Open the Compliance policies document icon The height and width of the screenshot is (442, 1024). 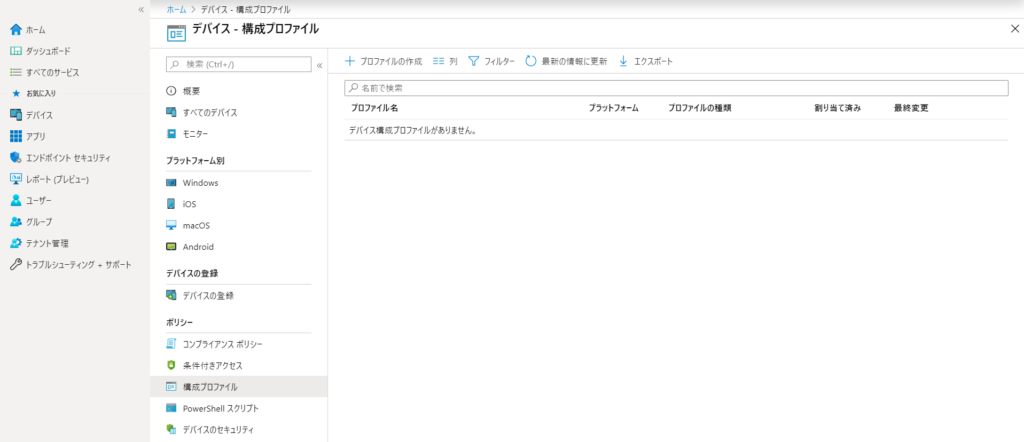(x=171, y=343)
